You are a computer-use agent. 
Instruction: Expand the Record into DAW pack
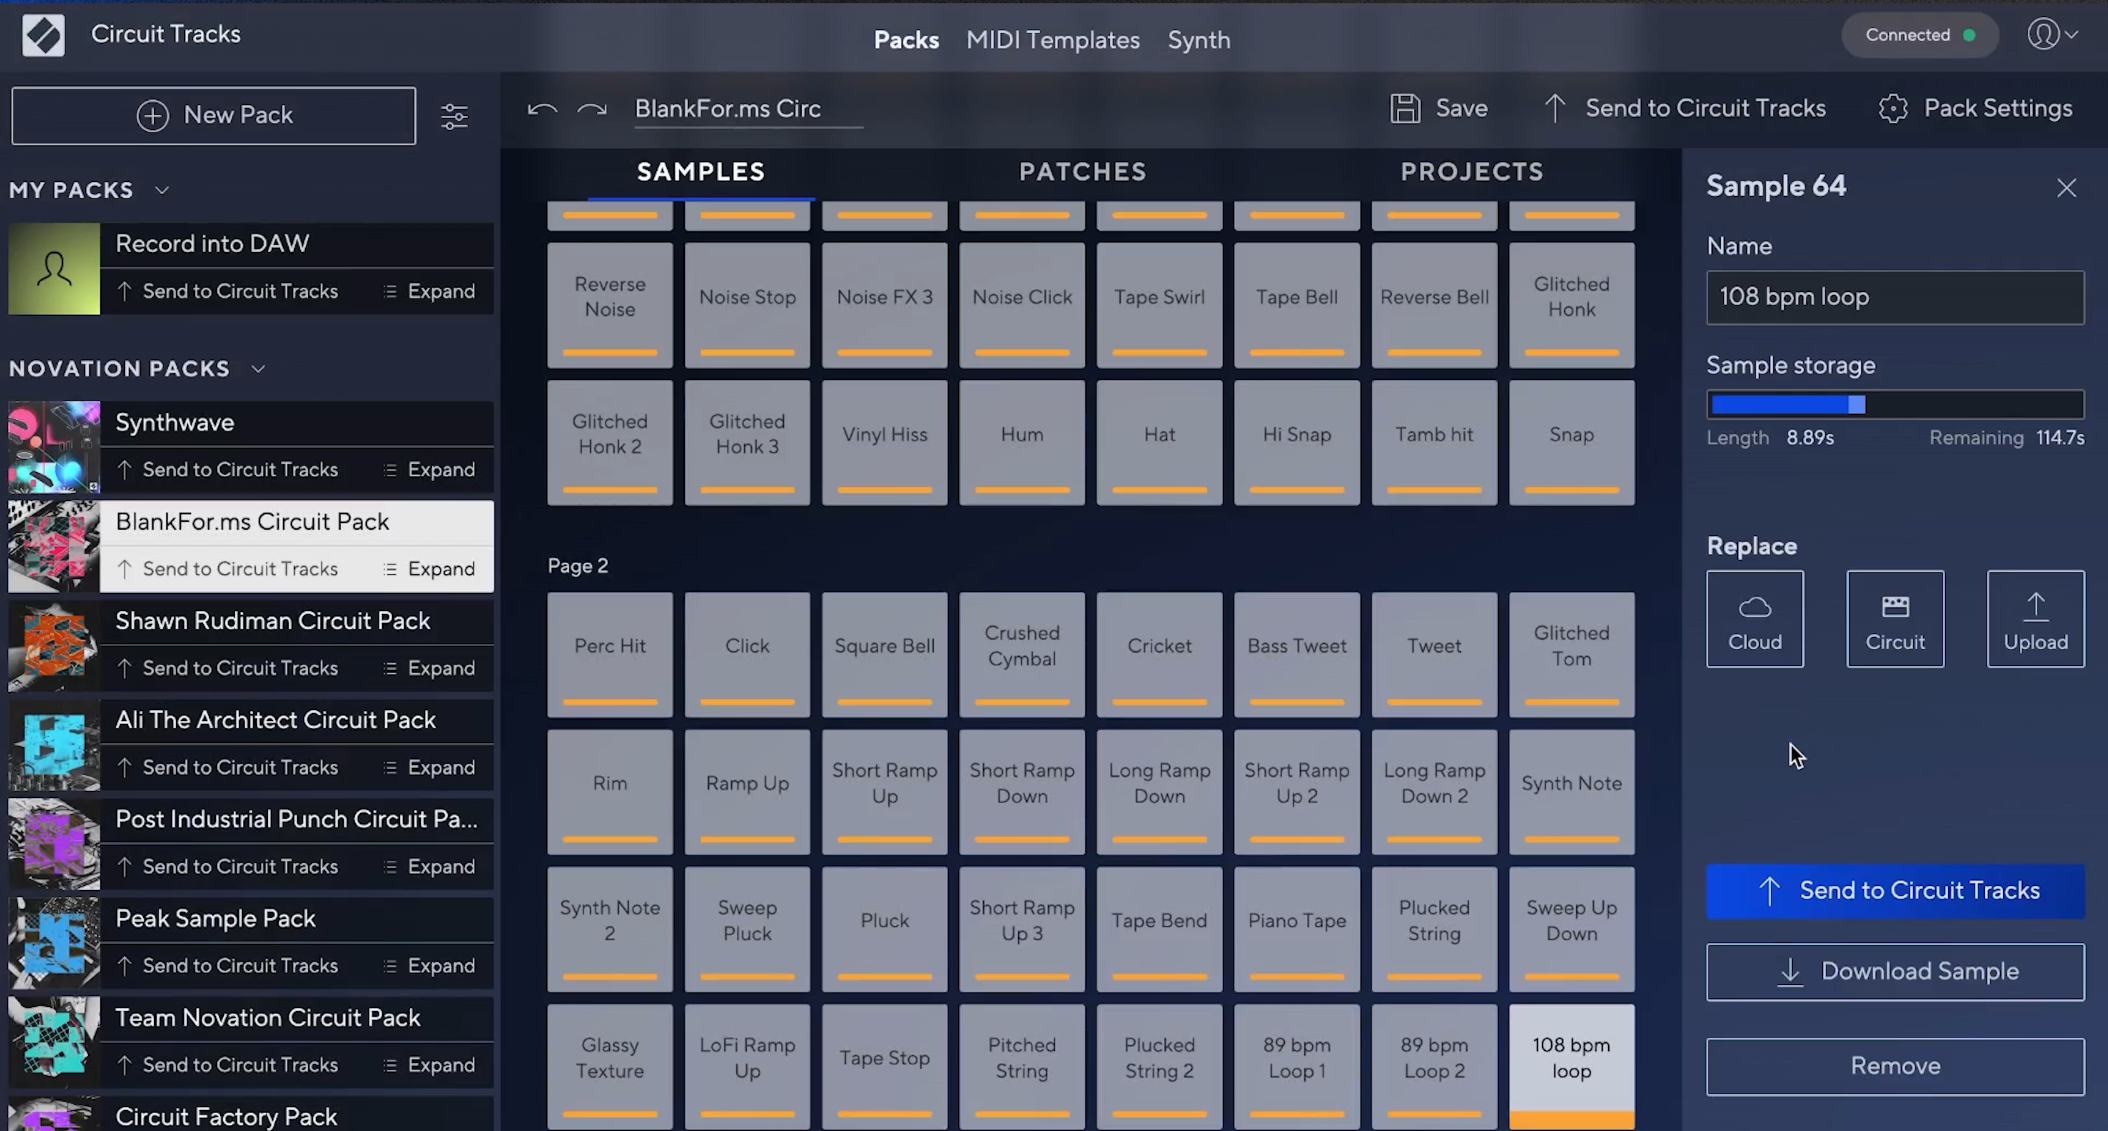pyautogui.click(x=429, y=291)
